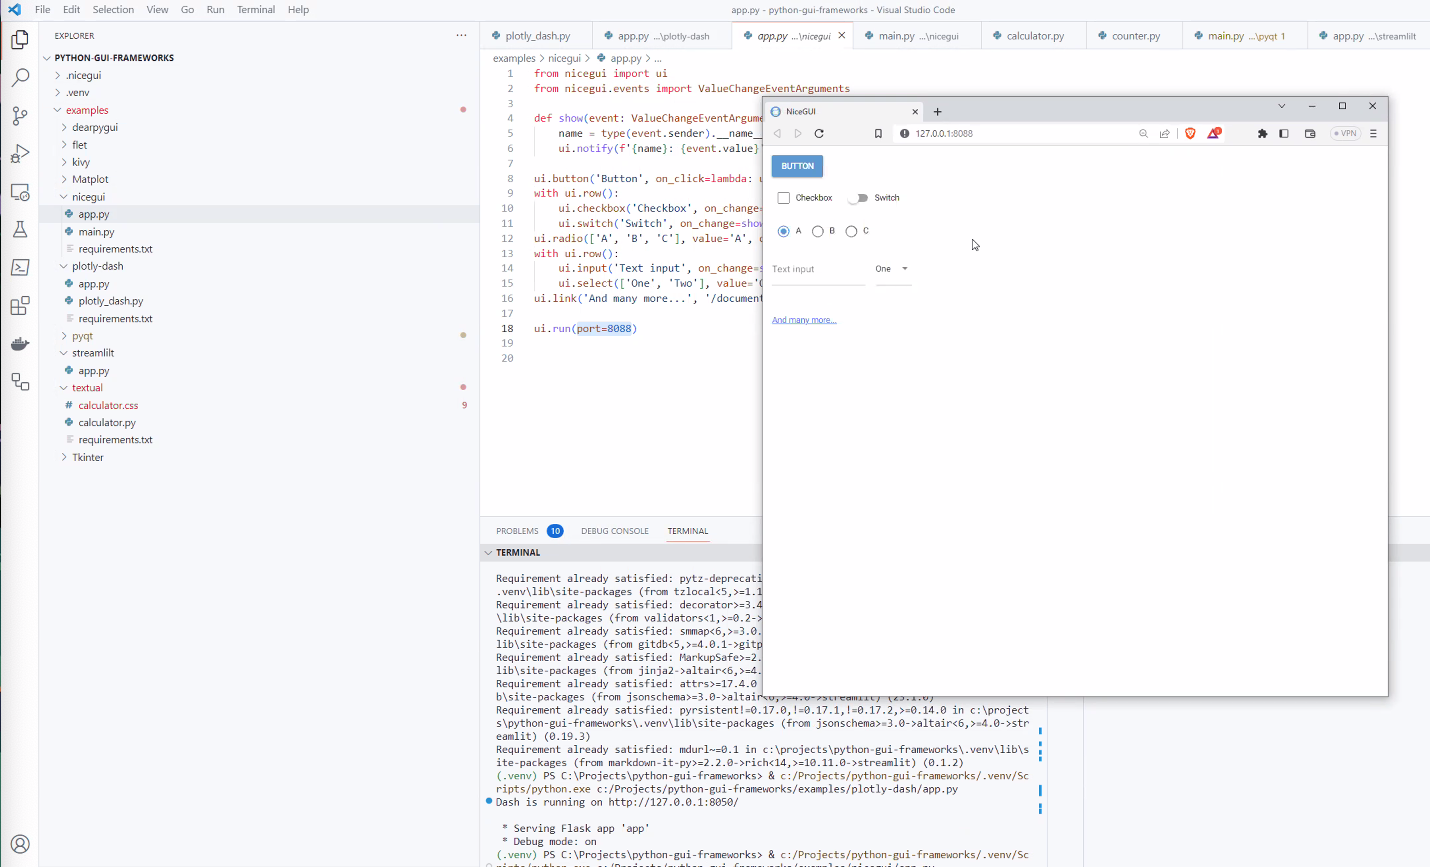Screen dimensions: 1430x867
Task: Click the browser reload icon
Action: point(819,133)
